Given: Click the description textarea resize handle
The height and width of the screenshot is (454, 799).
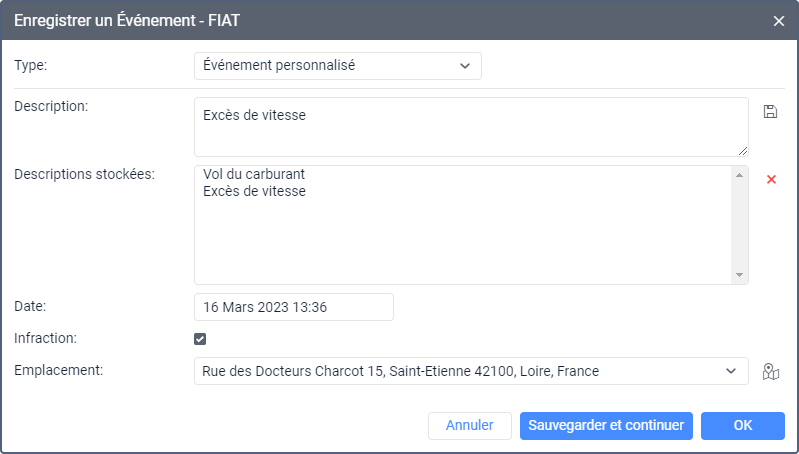Looking at the screenshot, I should tap(742, 150).
